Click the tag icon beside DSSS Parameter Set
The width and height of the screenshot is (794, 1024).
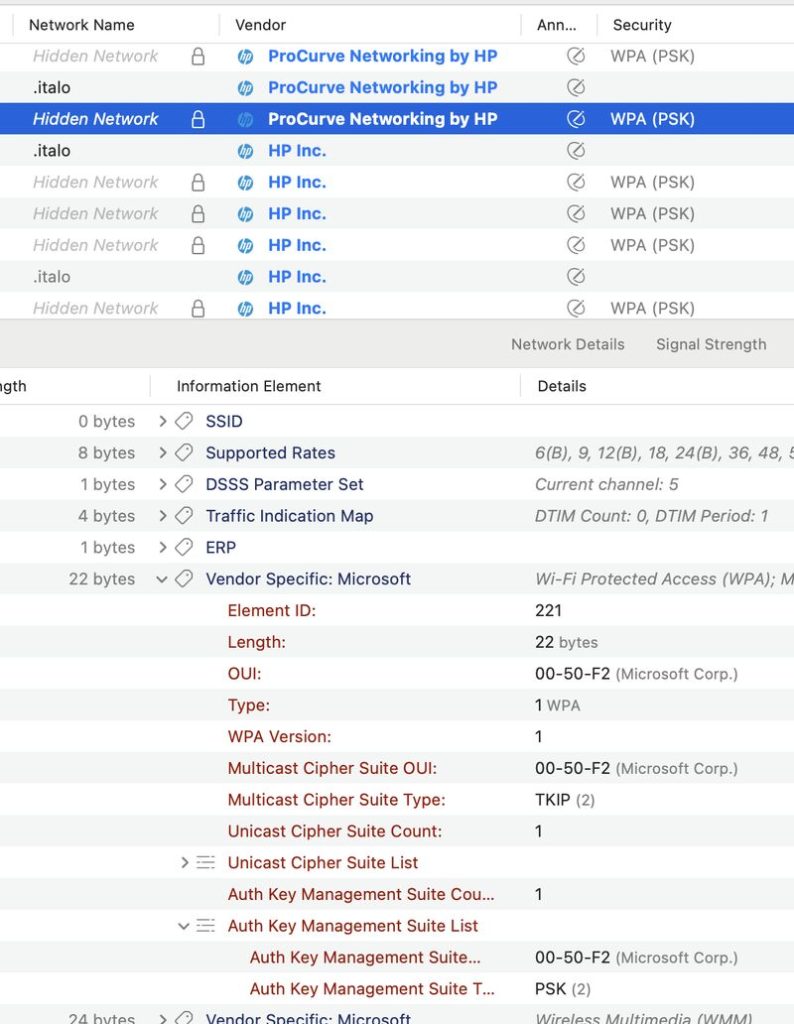point(184,484)
